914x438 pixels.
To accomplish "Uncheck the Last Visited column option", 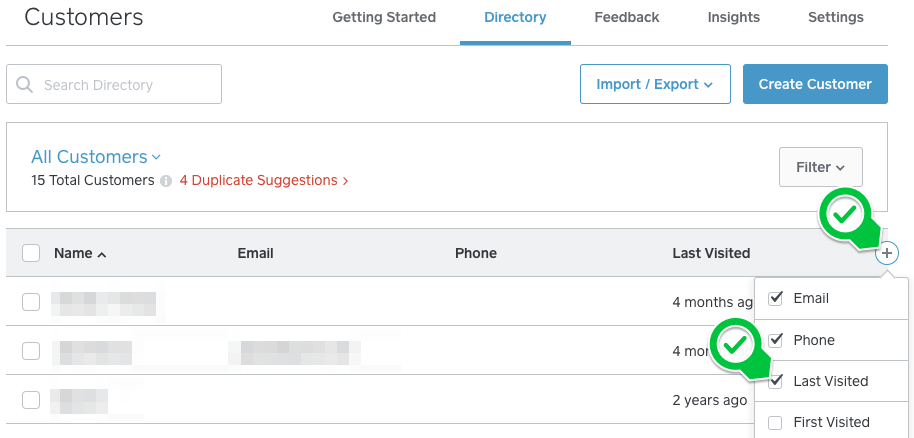I will pyautogui.click(x=775, y=381).
